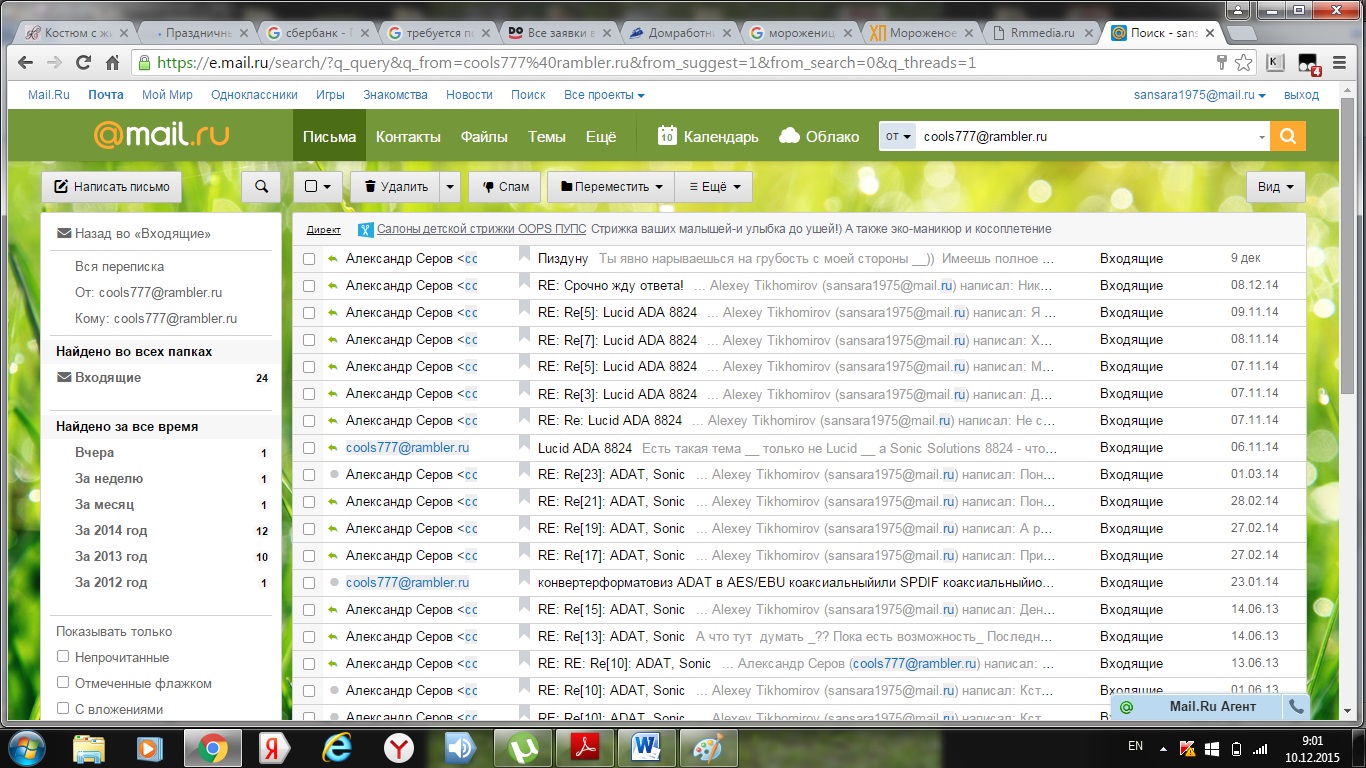The width and height of the screenshot is (1366, 768).
Task: Tick checkbox of Lucid ADA 8824 from 06.11.14
Action: tap(309, 448)
